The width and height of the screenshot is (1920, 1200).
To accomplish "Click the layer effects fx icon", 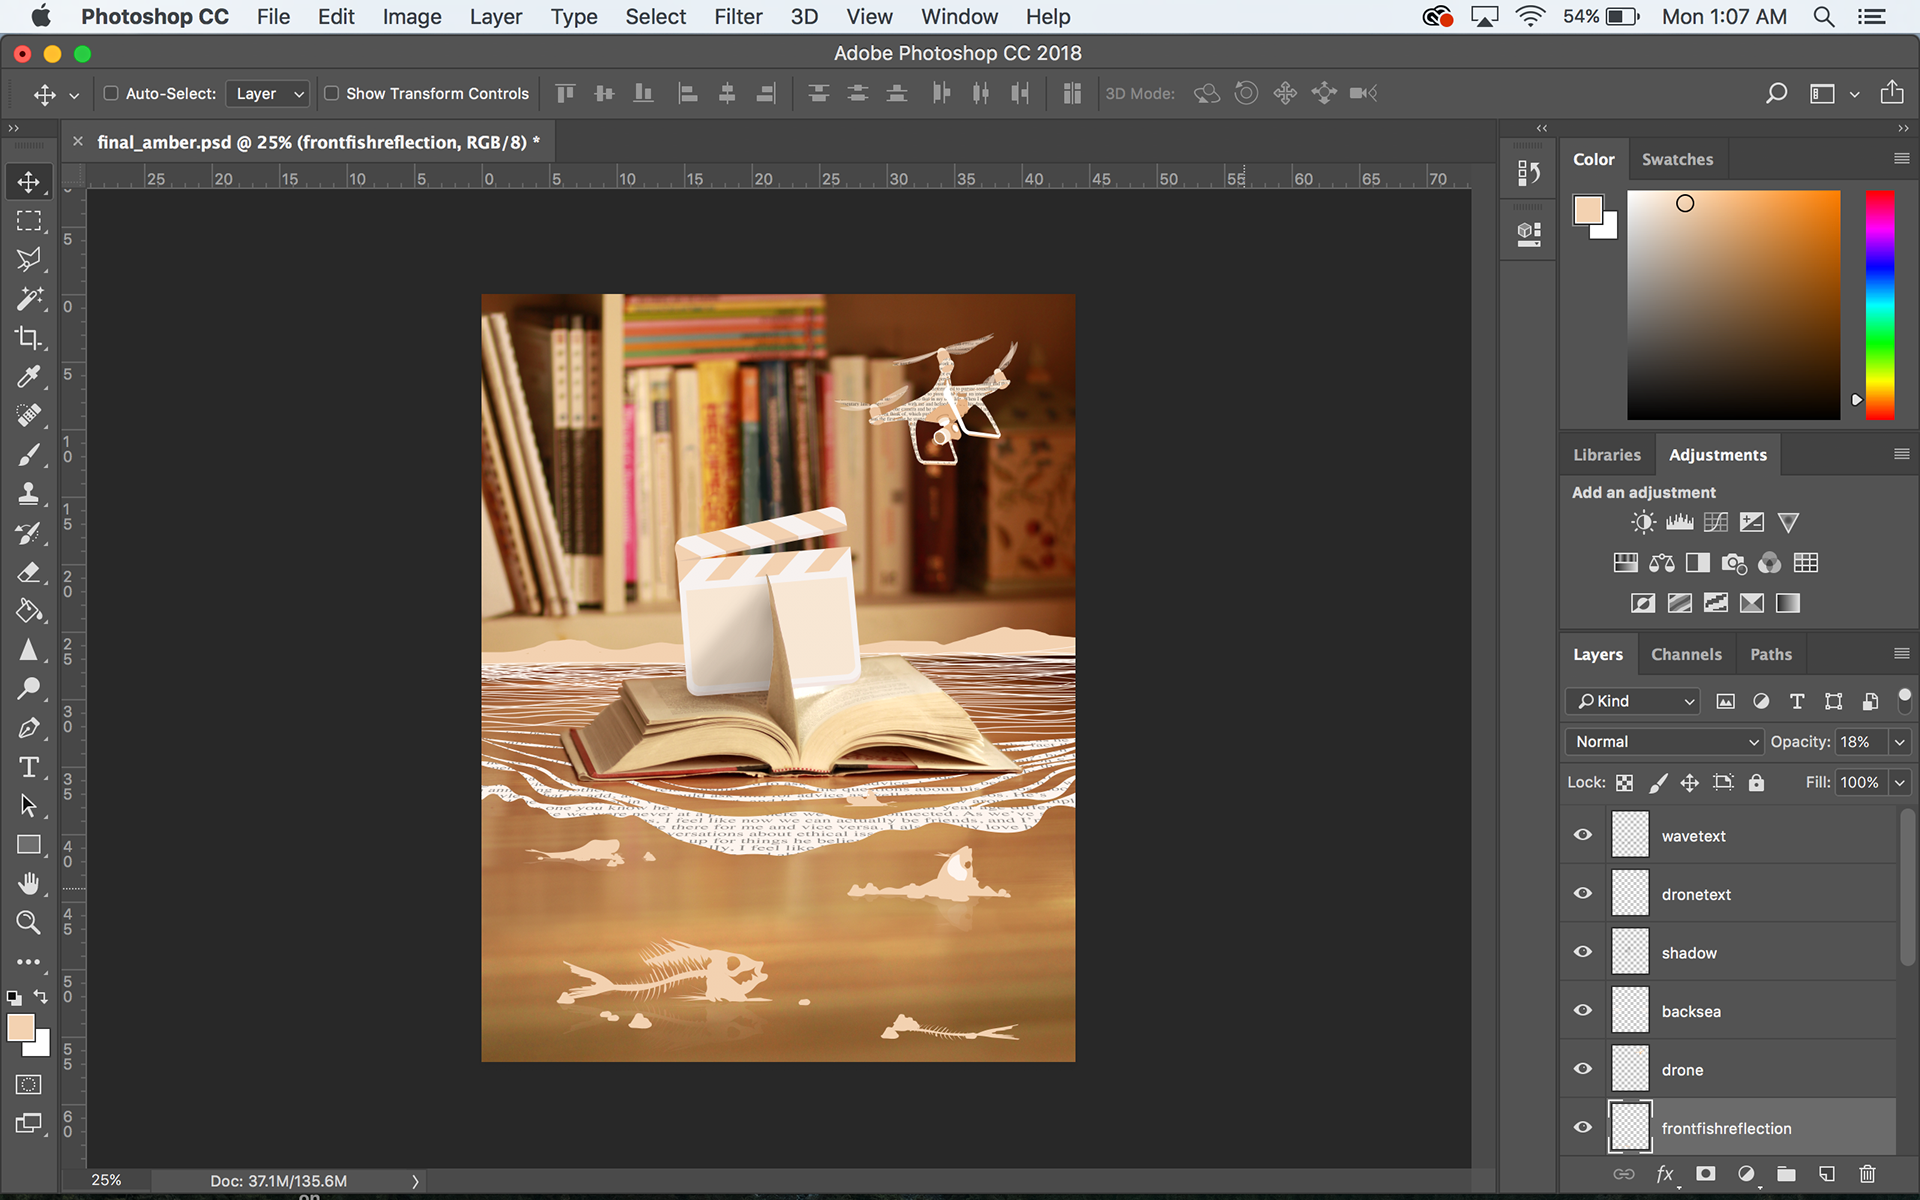I will click(1664, 1174).
